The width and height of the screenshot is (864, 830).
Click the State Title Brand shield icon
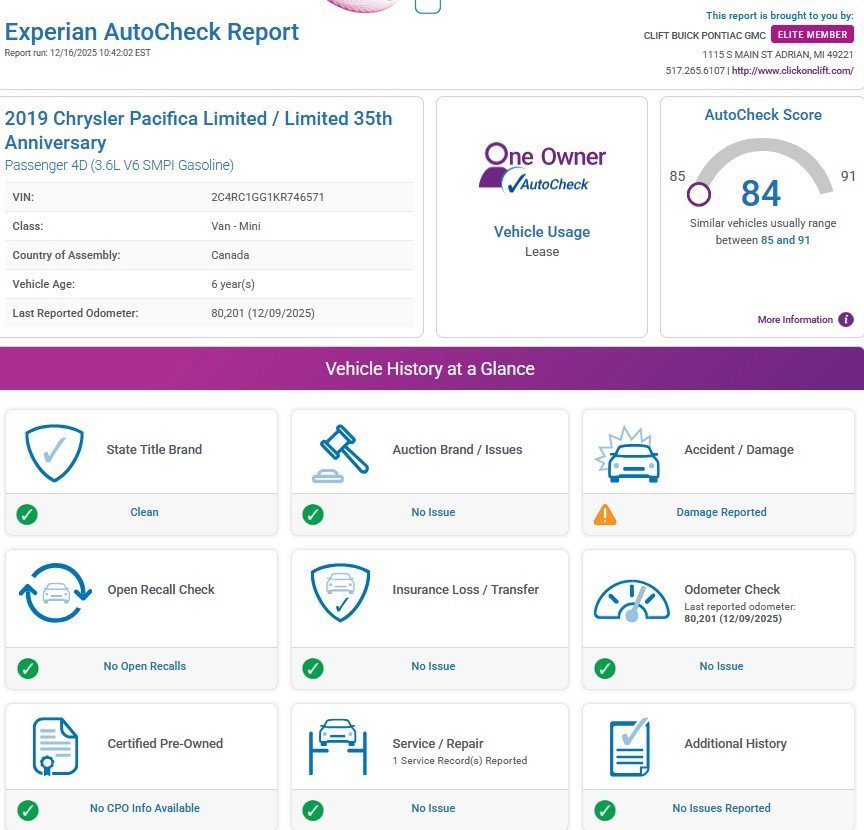click(x=55, y=453)
